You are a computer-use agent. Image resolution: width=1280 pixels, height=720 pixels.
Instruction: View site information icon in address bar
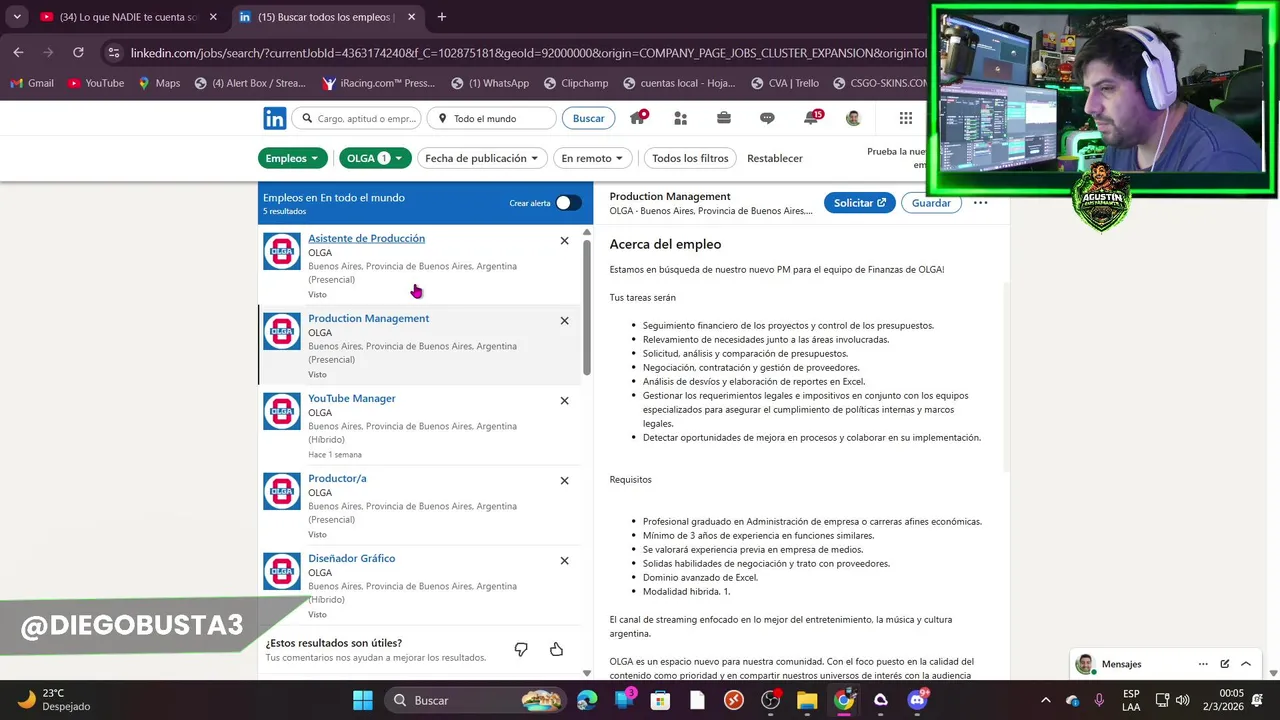point(114,52)
